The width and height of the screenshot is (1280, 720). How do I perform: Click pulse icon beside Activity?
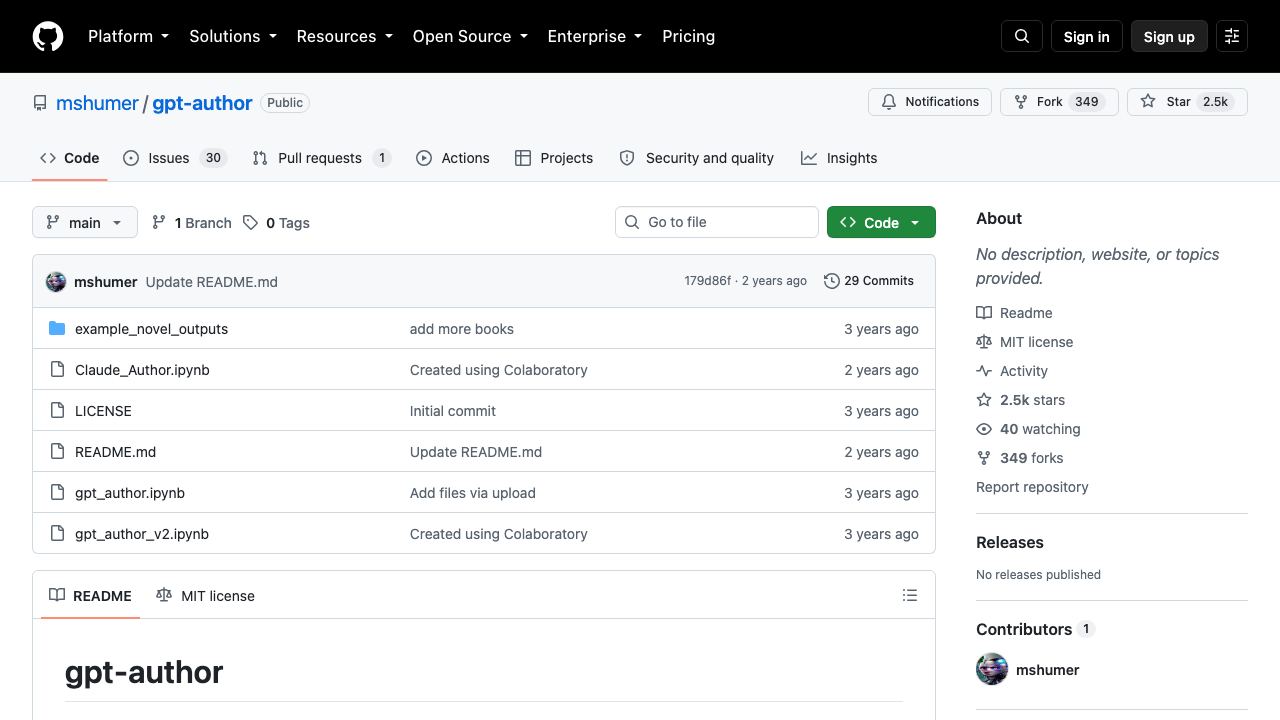pos(984,371)
